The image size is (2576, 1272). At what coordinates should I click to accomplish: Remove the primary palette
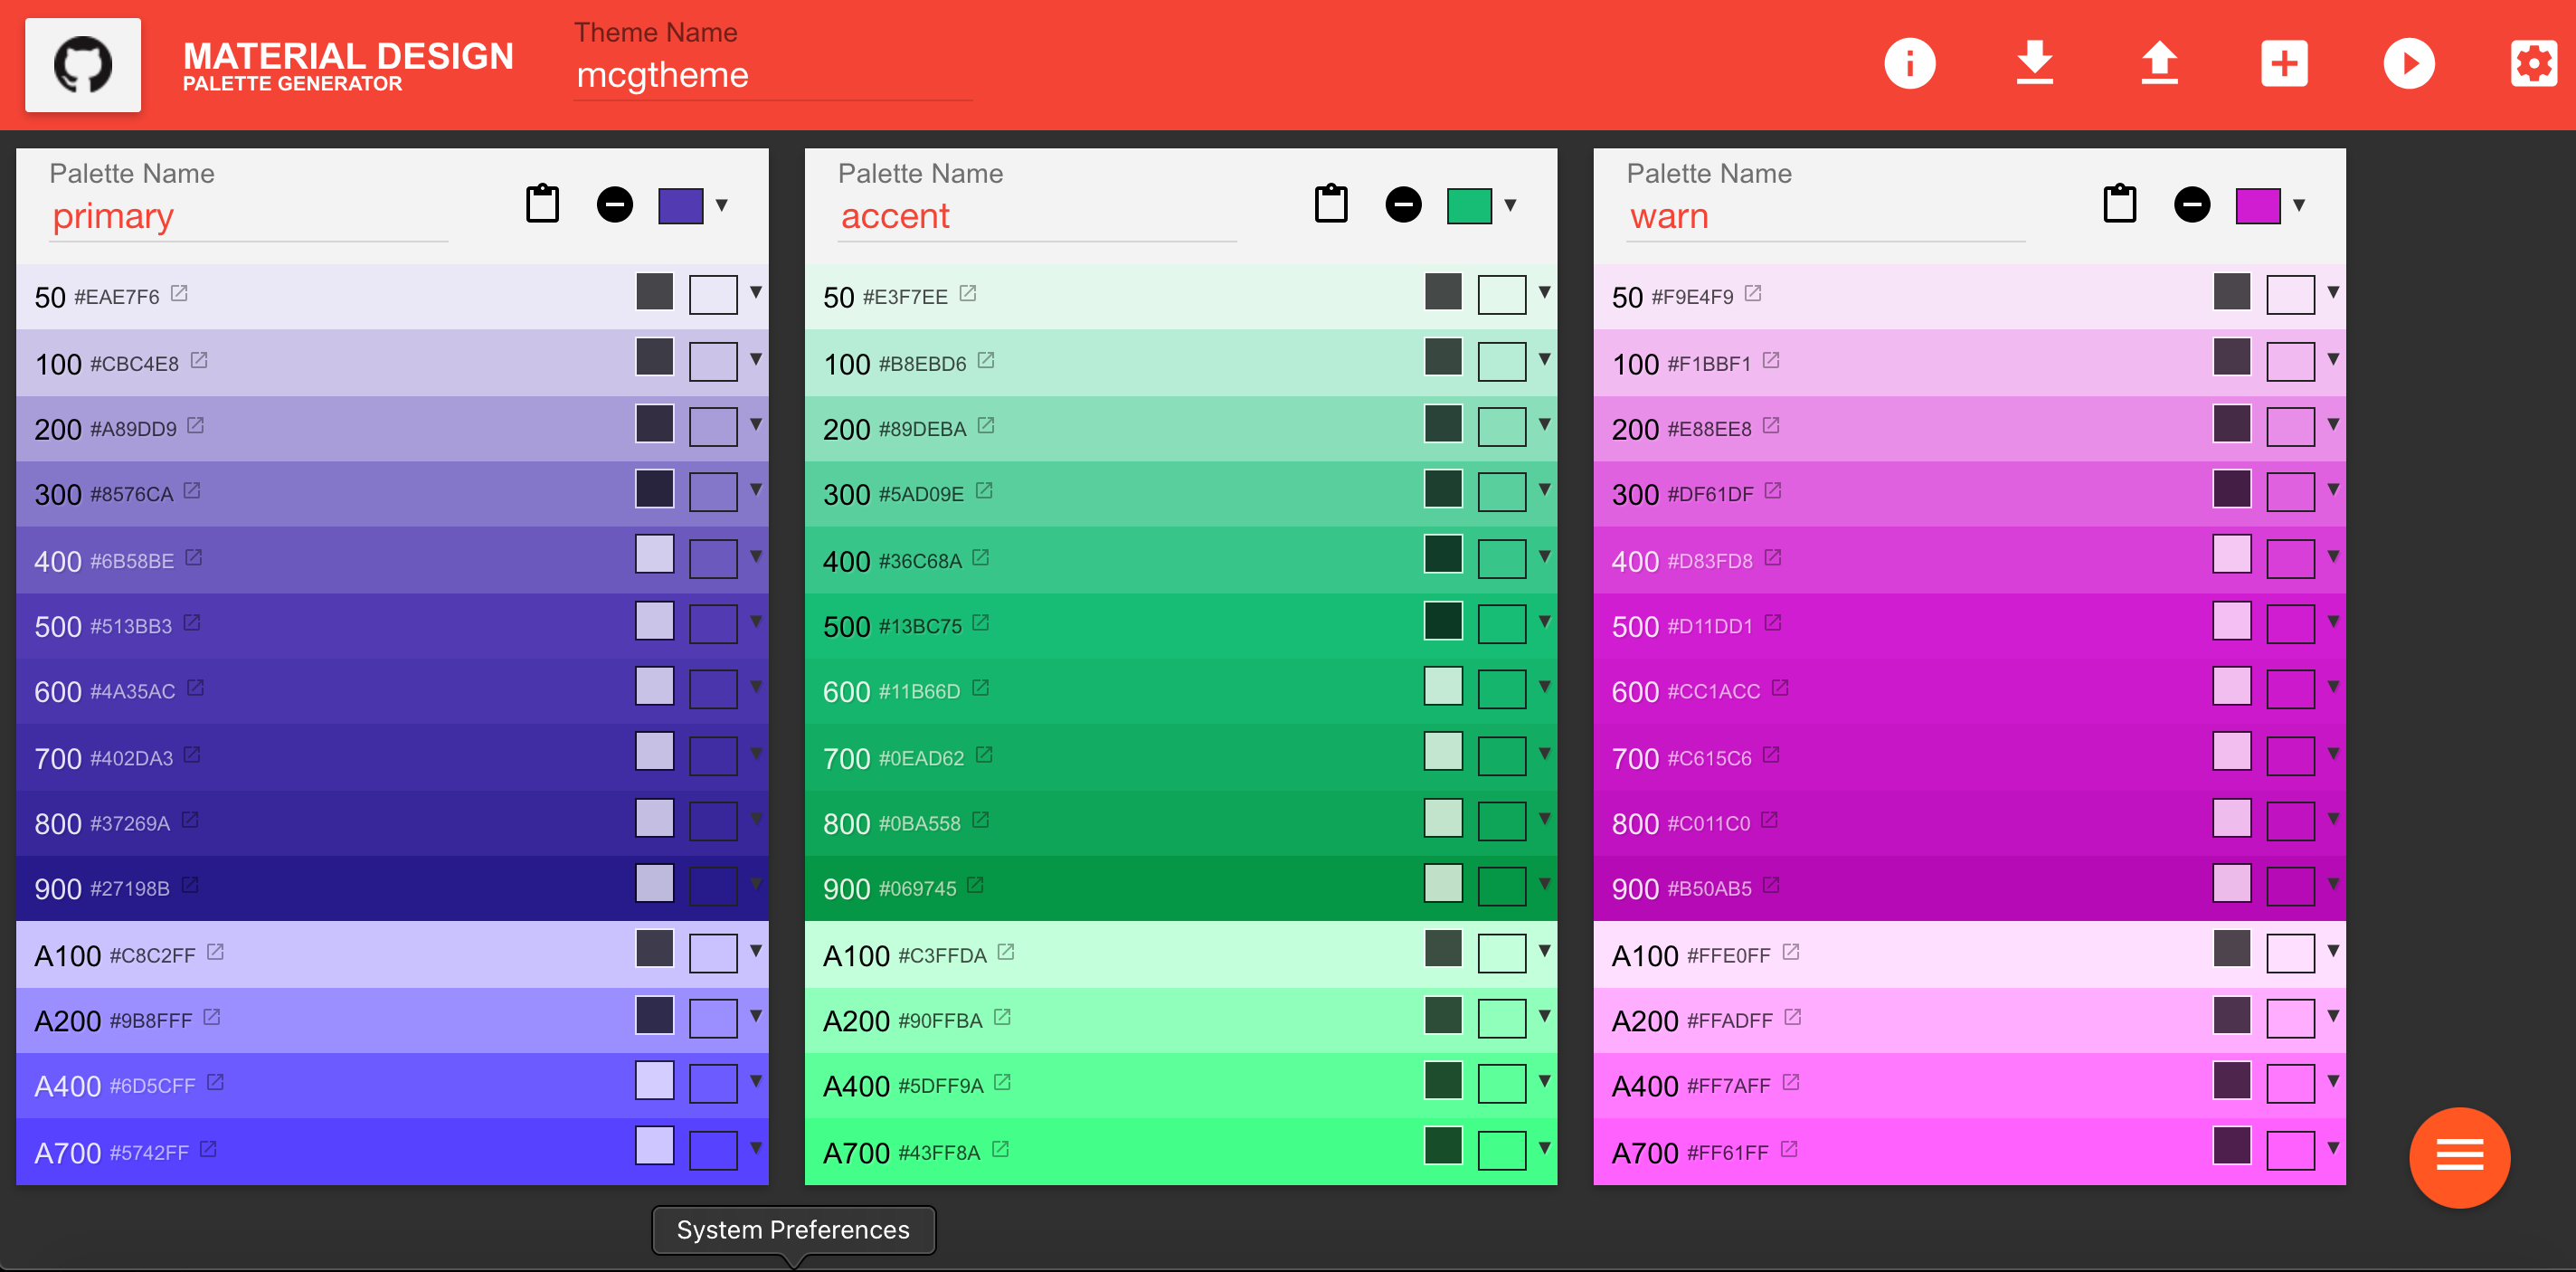point(614,204)
